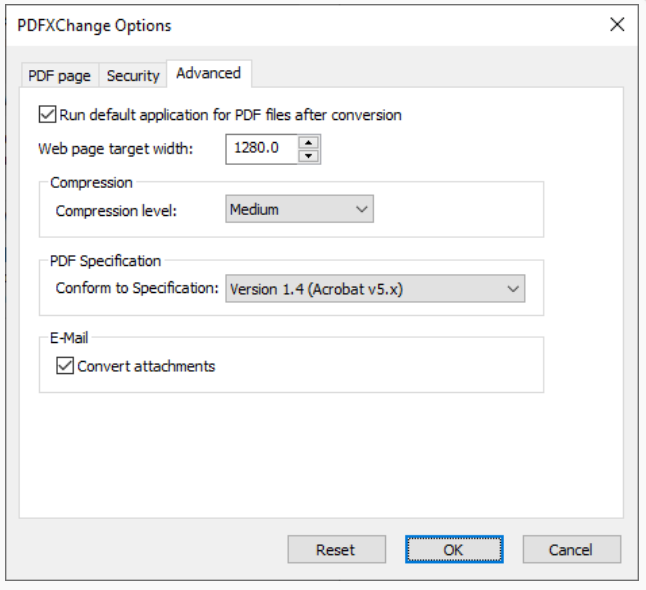Uncheck the Convert attachments checkbox
This screenshot has width=646, height=590.
click(65, 366)
